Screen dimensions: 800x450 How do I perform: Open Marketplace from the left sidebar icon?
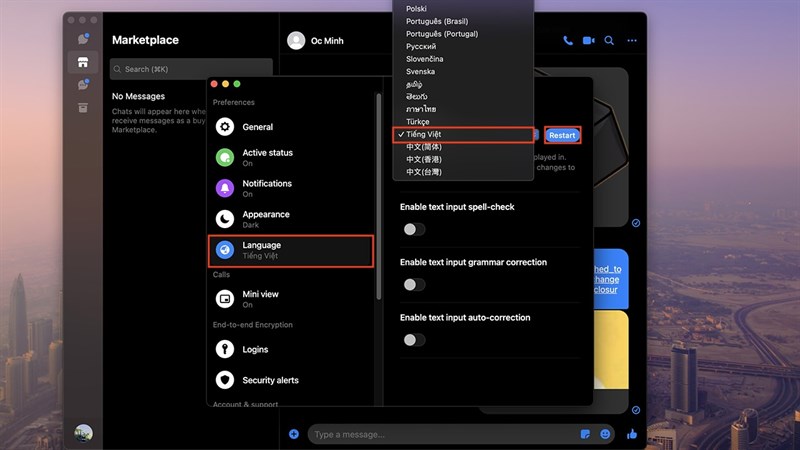[x=84, y=62]
